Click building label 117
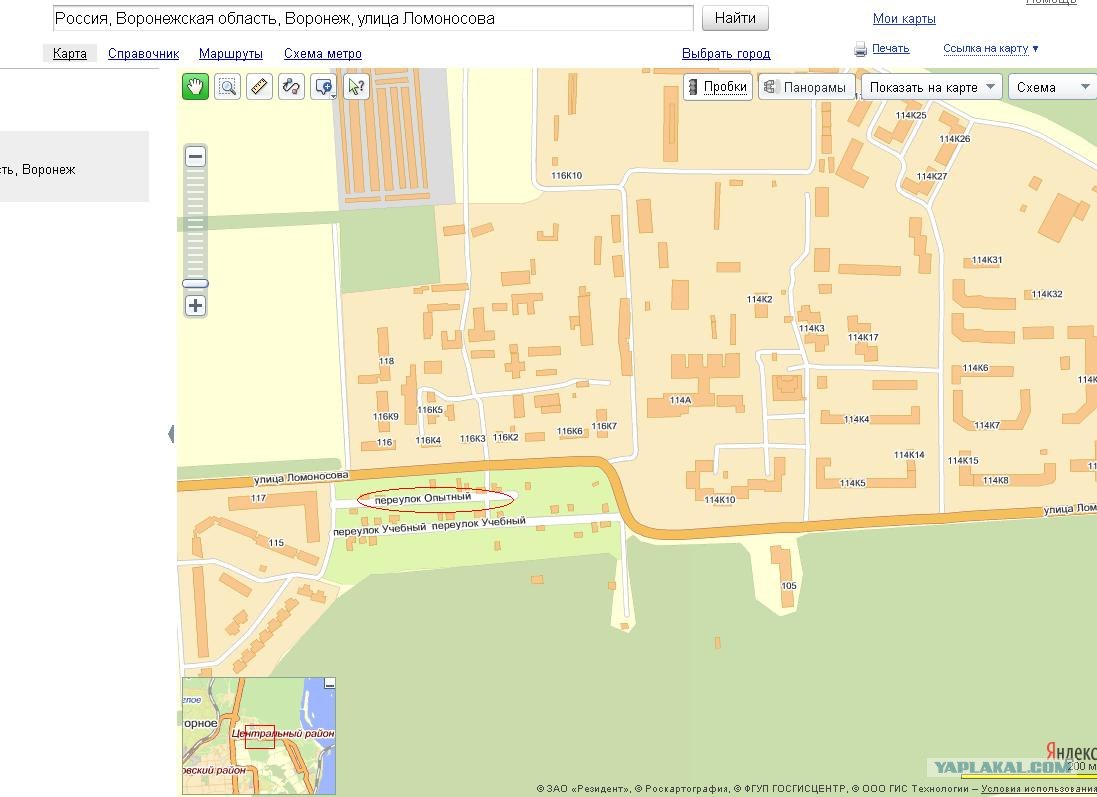Viewport: 1097px width, 797px height. (x=258, y=498)
